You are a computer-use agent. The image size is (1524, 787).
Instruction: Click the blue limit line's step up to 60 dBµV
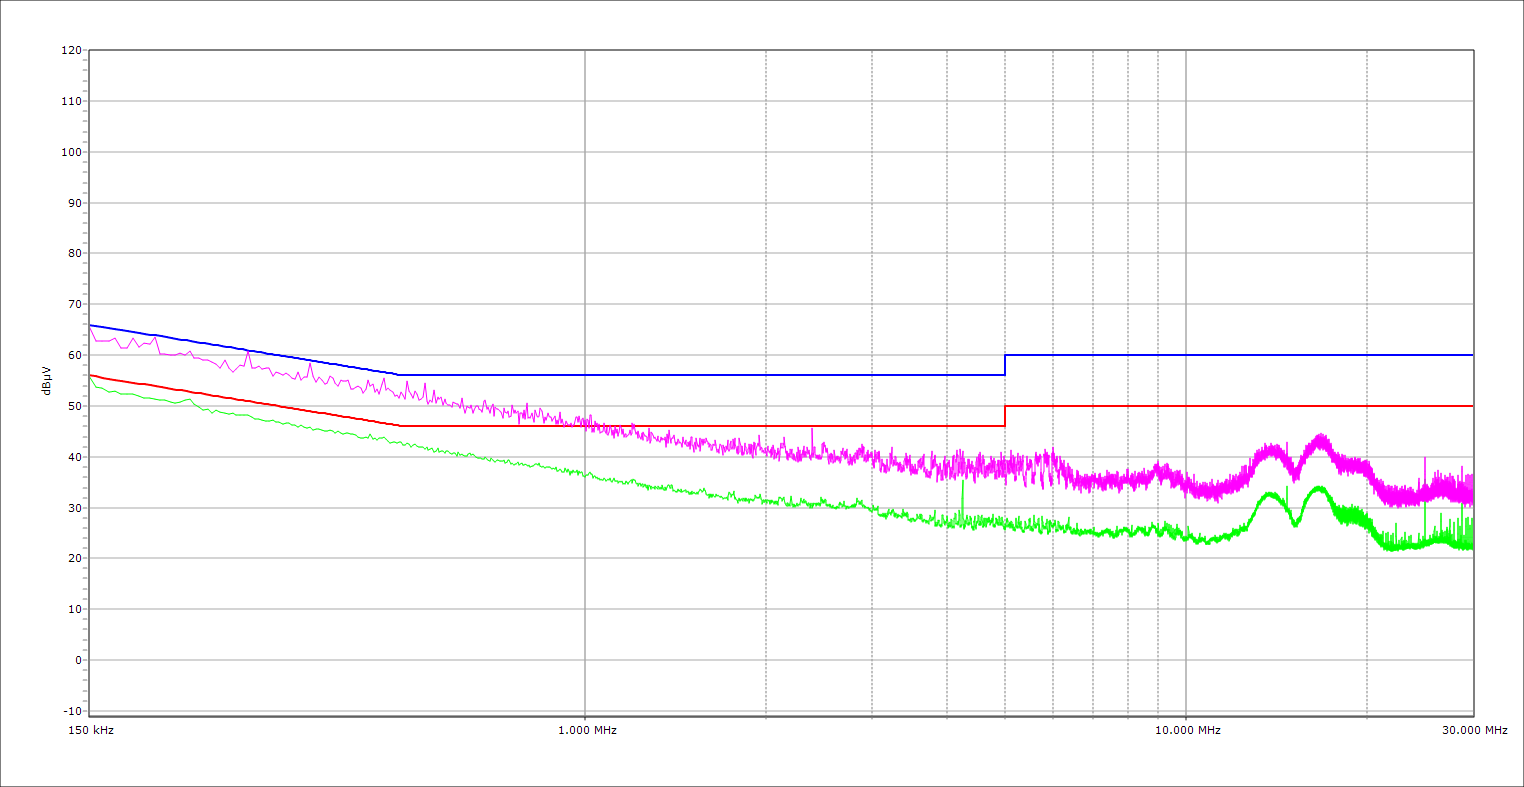click(x=1005, y=365)
